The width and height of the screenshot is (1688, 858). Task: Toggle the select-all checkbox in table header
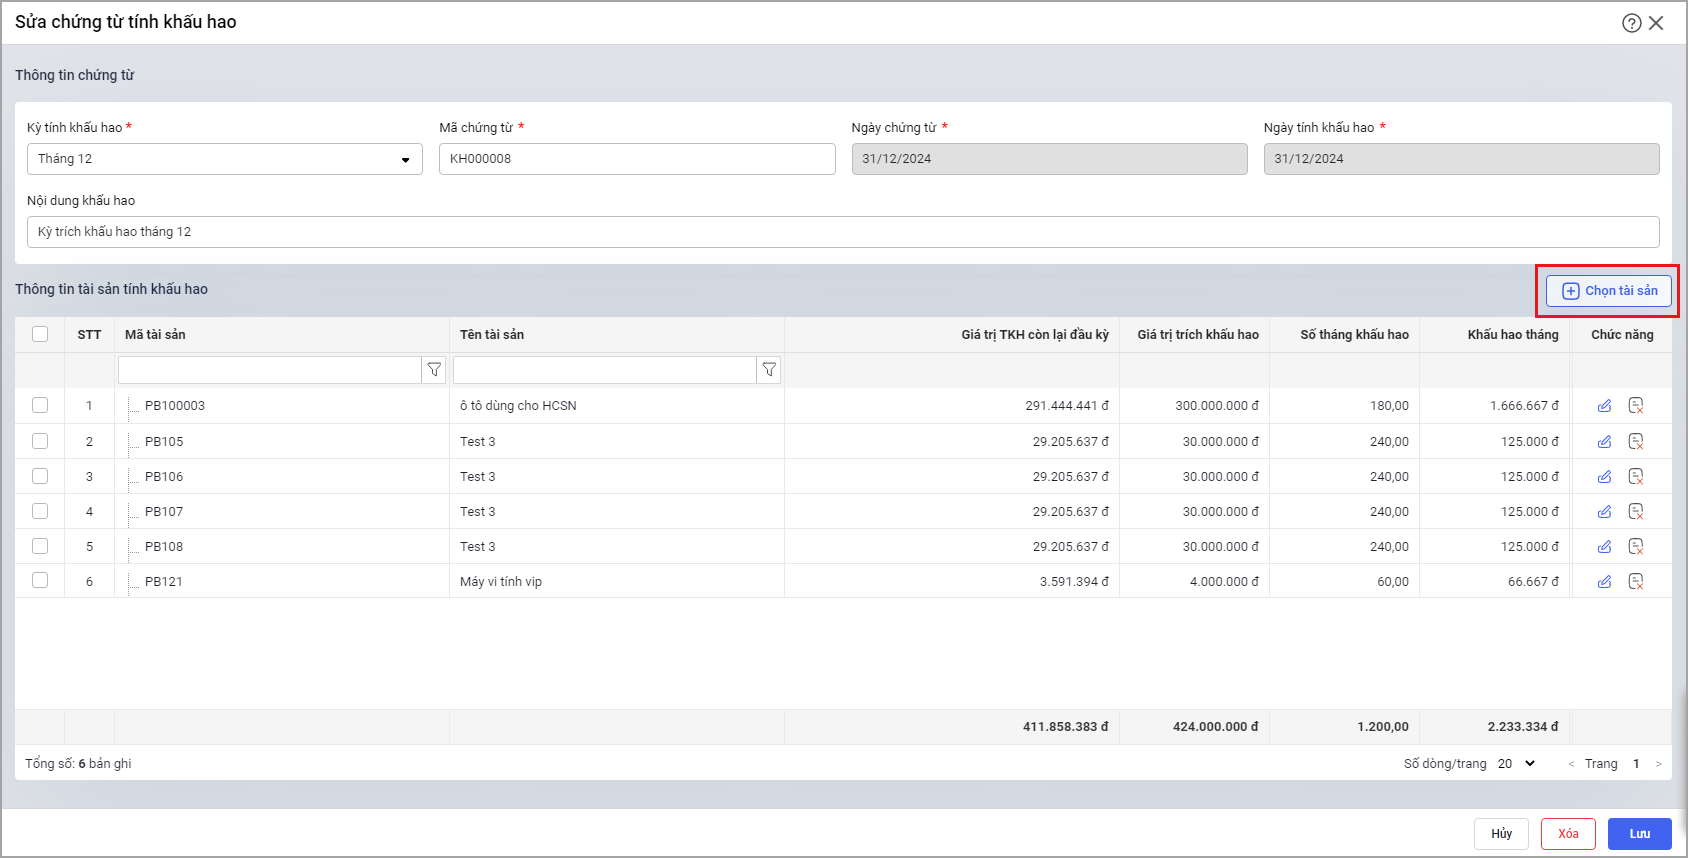(x=40, y=334)
